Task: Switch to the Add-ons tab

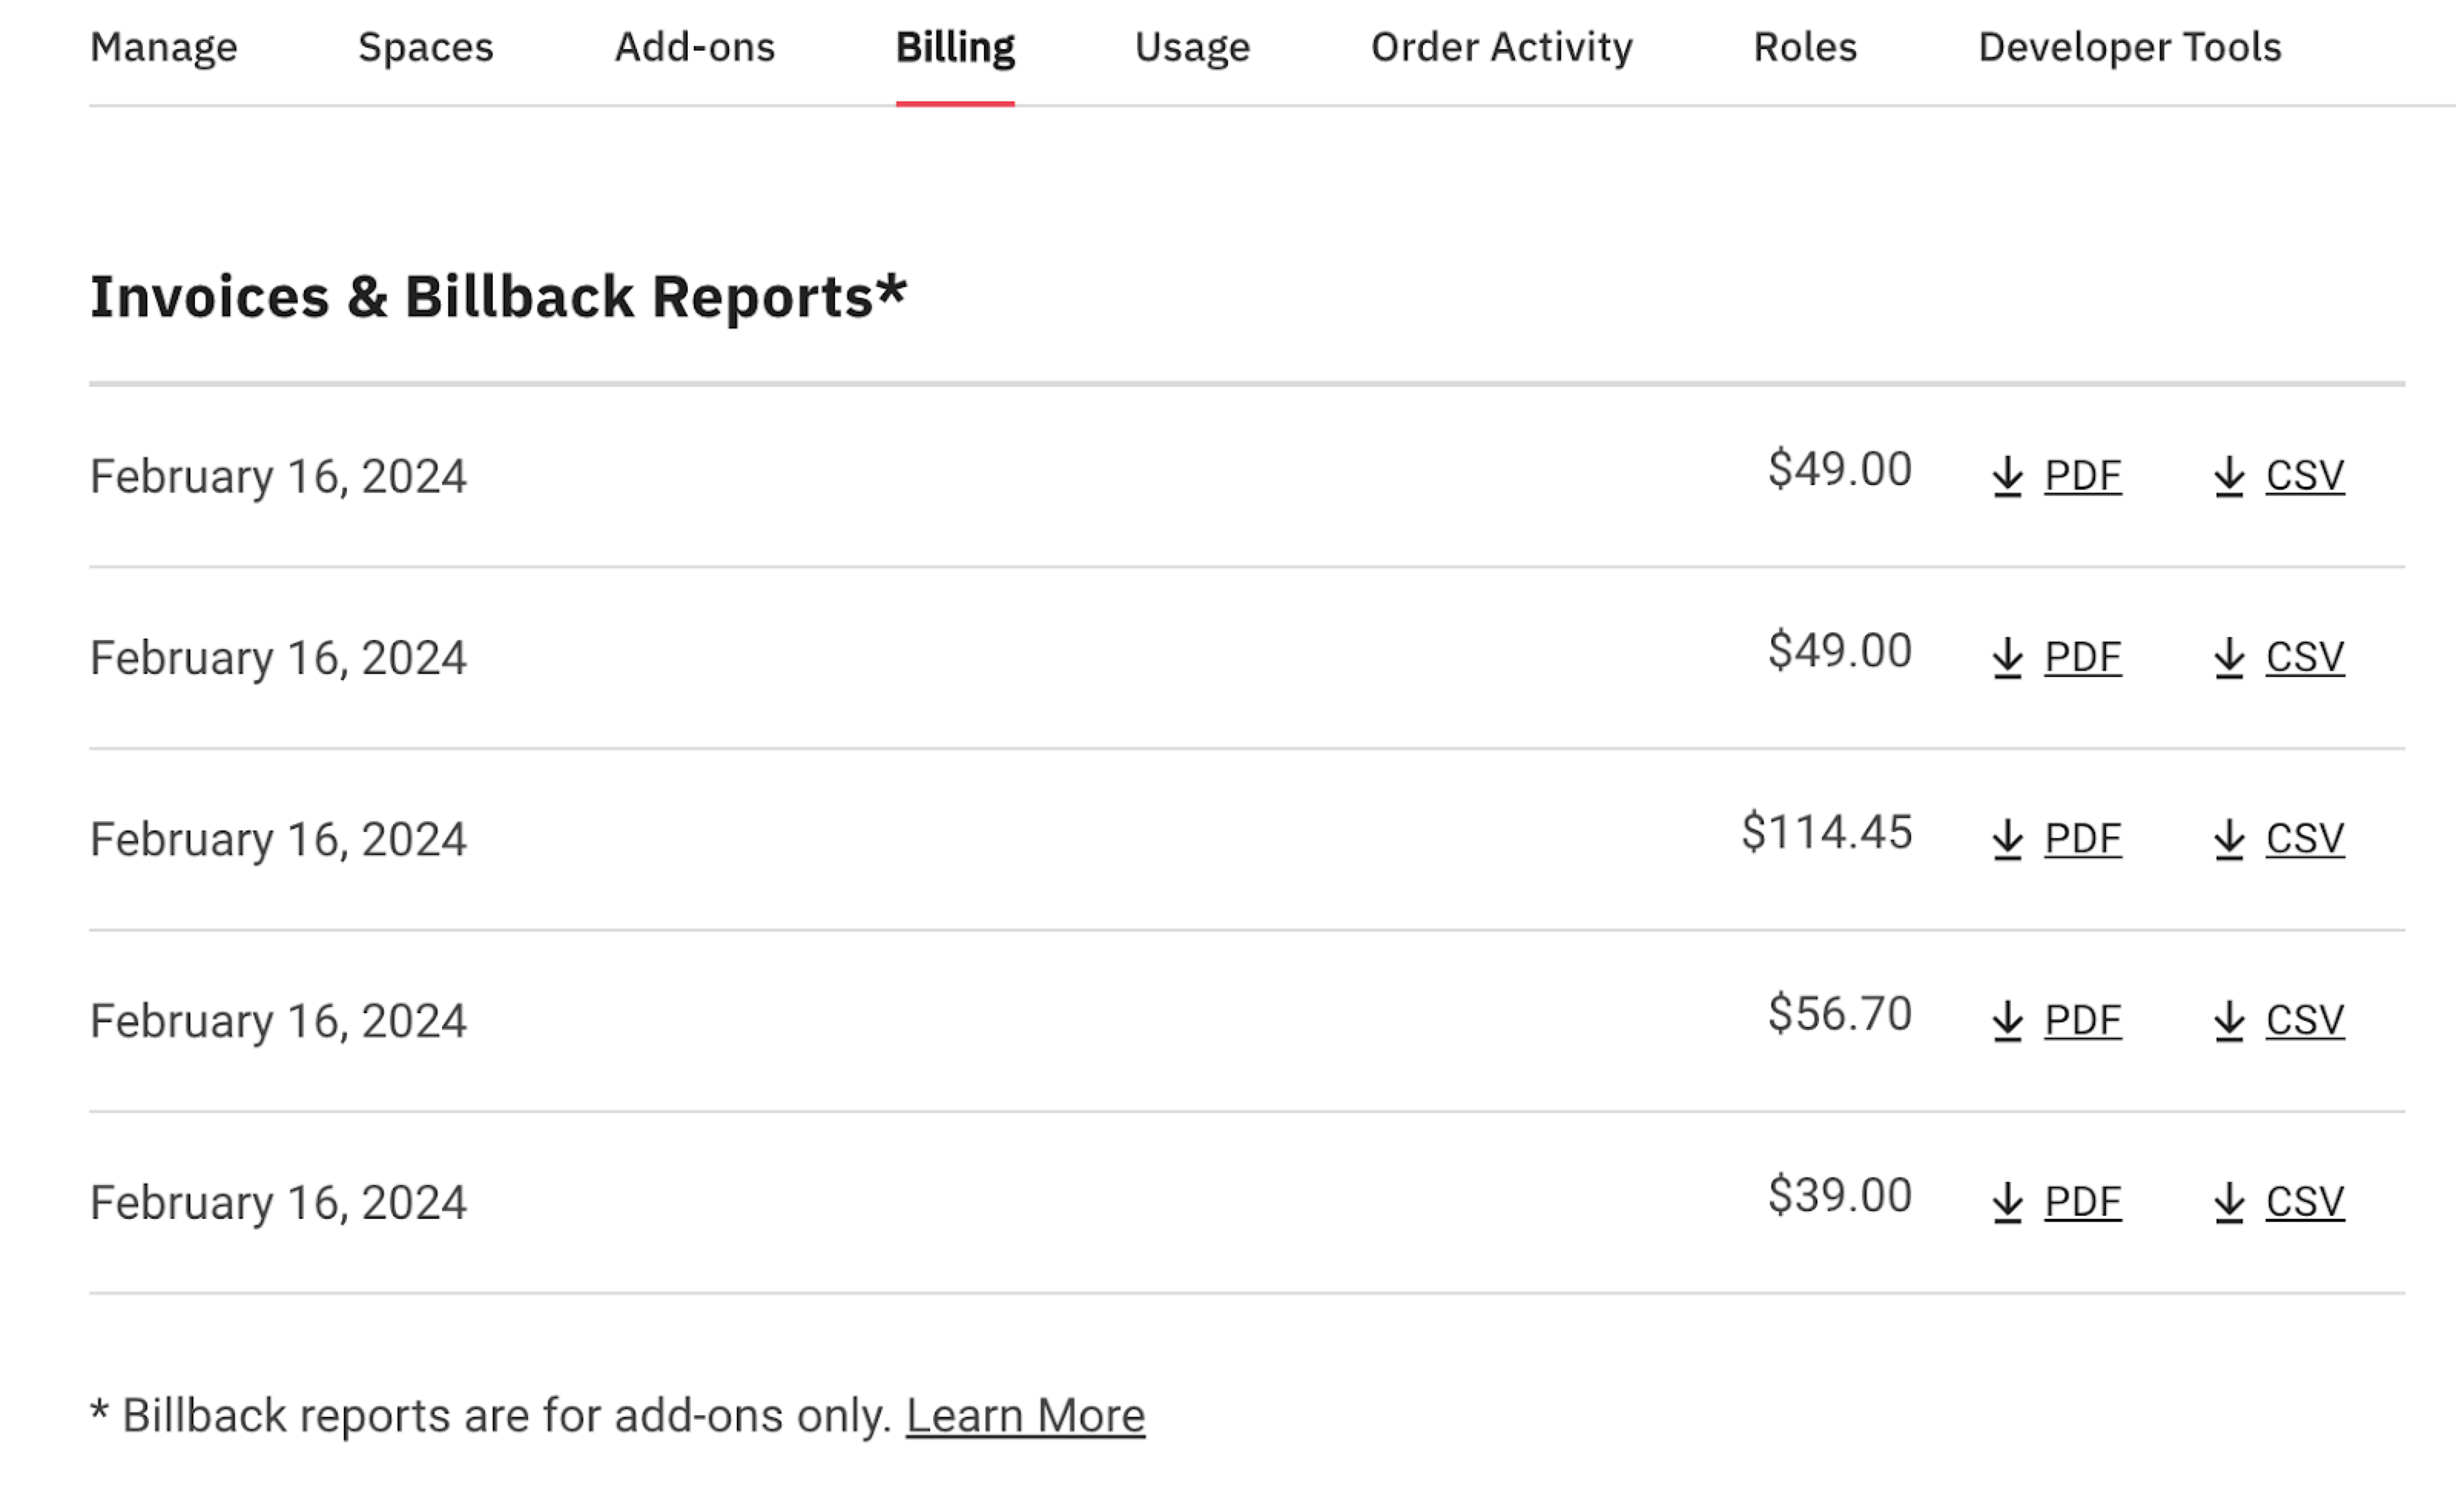Action: pos(695,47)
